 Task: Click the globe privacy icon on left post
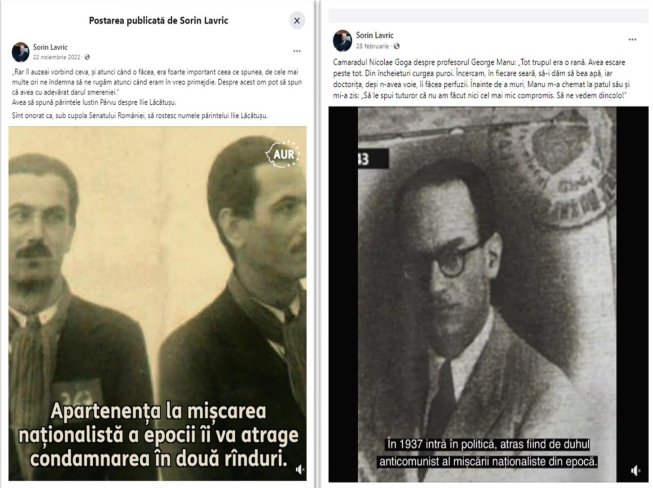87,57
